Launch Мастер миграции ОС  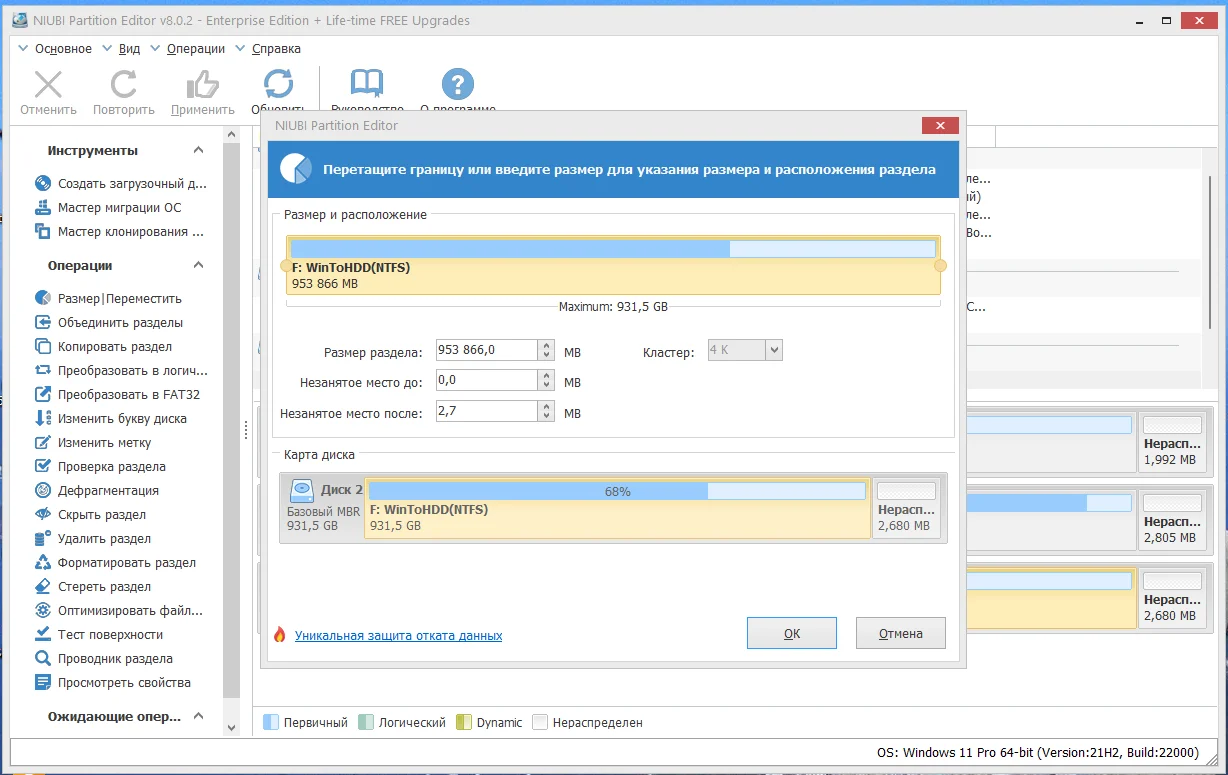point(108,208)
